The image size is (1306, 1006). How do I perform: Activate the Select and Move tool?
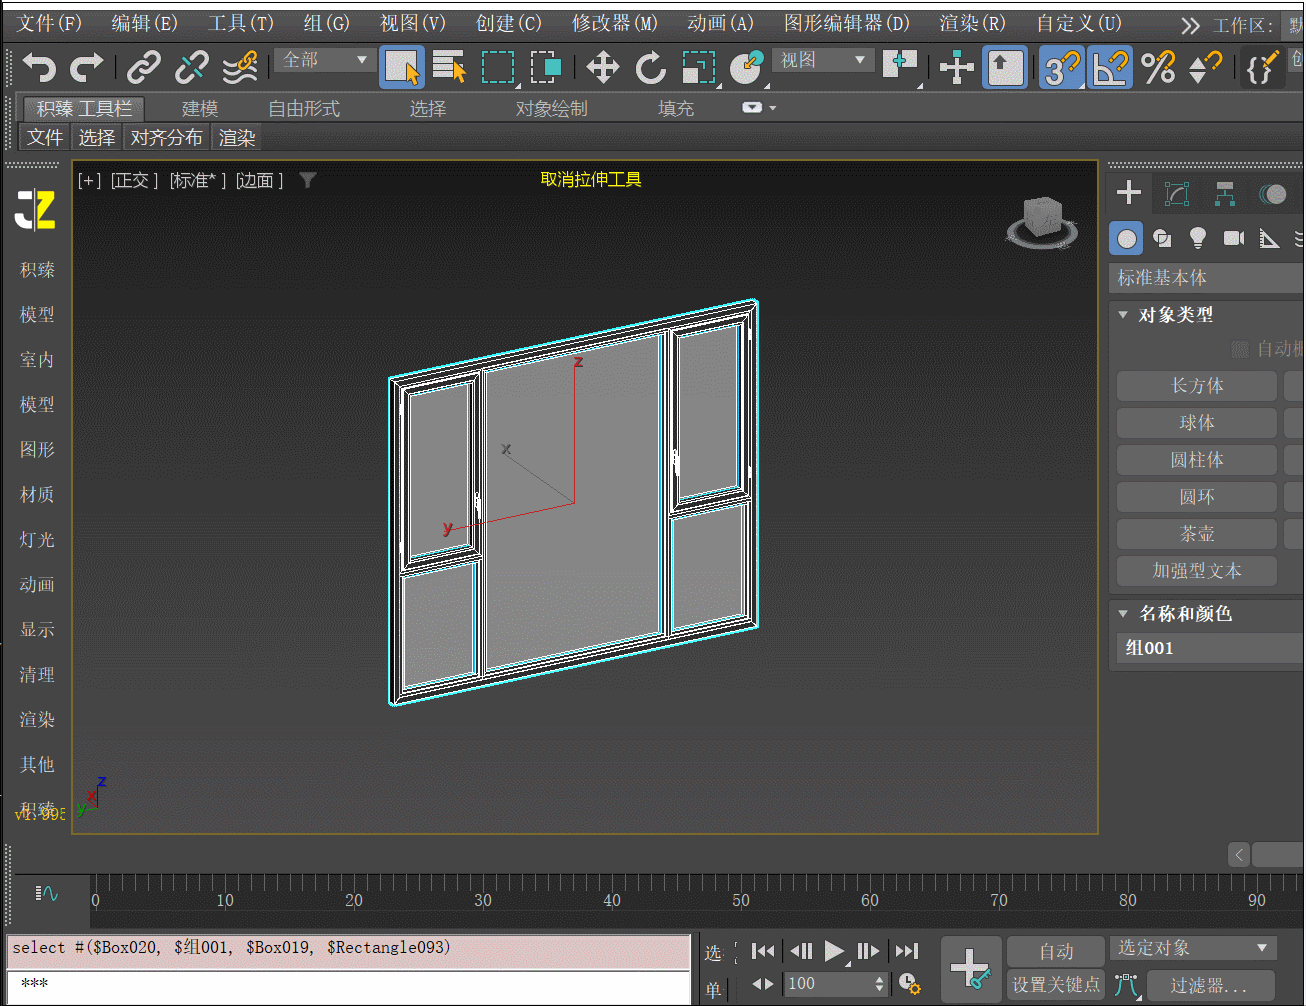pyautogui.click(x=603, y=68)
